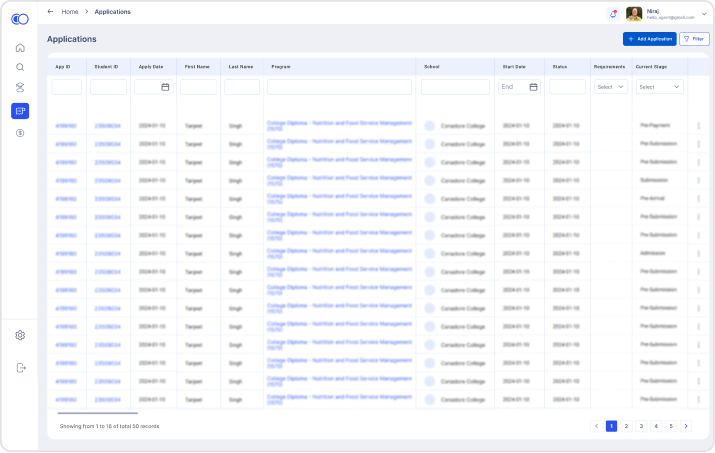Open the first row's three-dot menu
This screenshot has height=453, width=715.
pyautogui.click(x=698, y=126)
